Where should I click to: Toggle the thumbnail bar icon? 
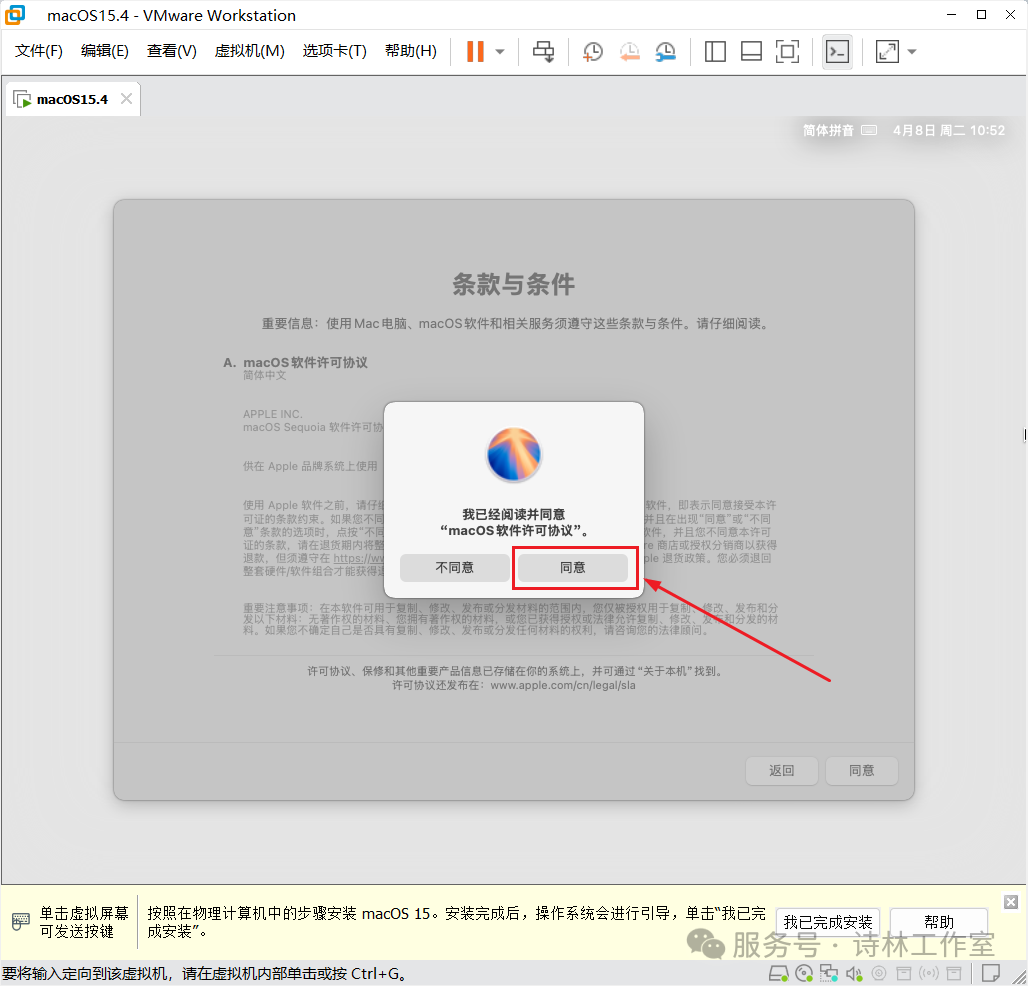point(751,52)
